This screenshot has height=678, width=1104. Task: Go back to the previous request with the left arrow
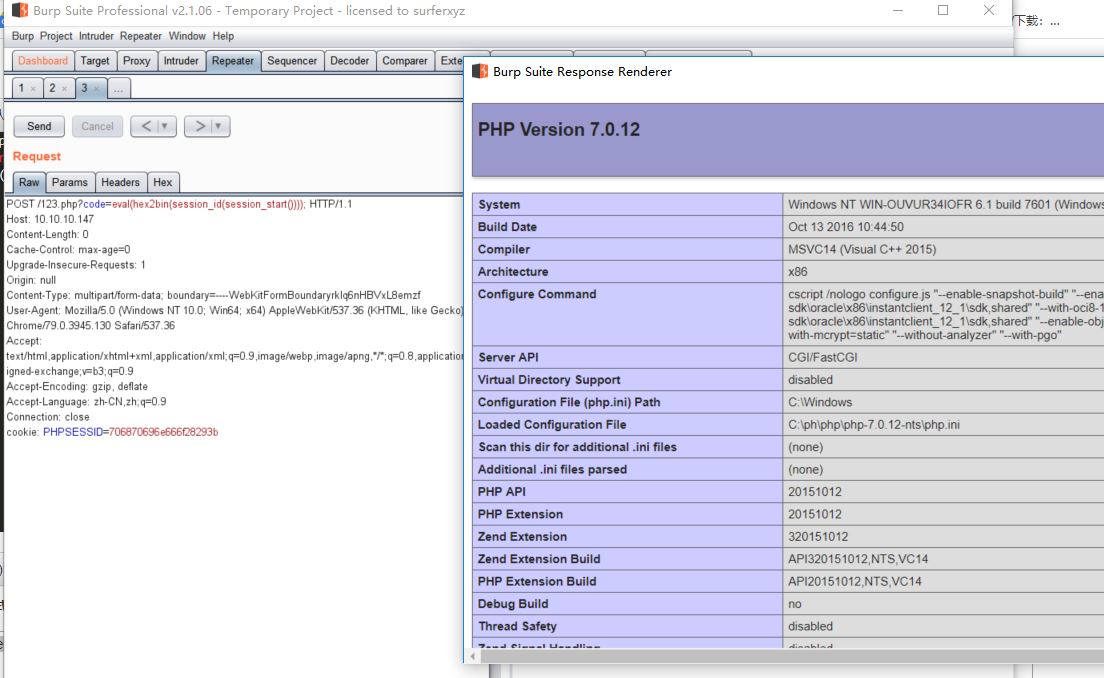[146, 126]
